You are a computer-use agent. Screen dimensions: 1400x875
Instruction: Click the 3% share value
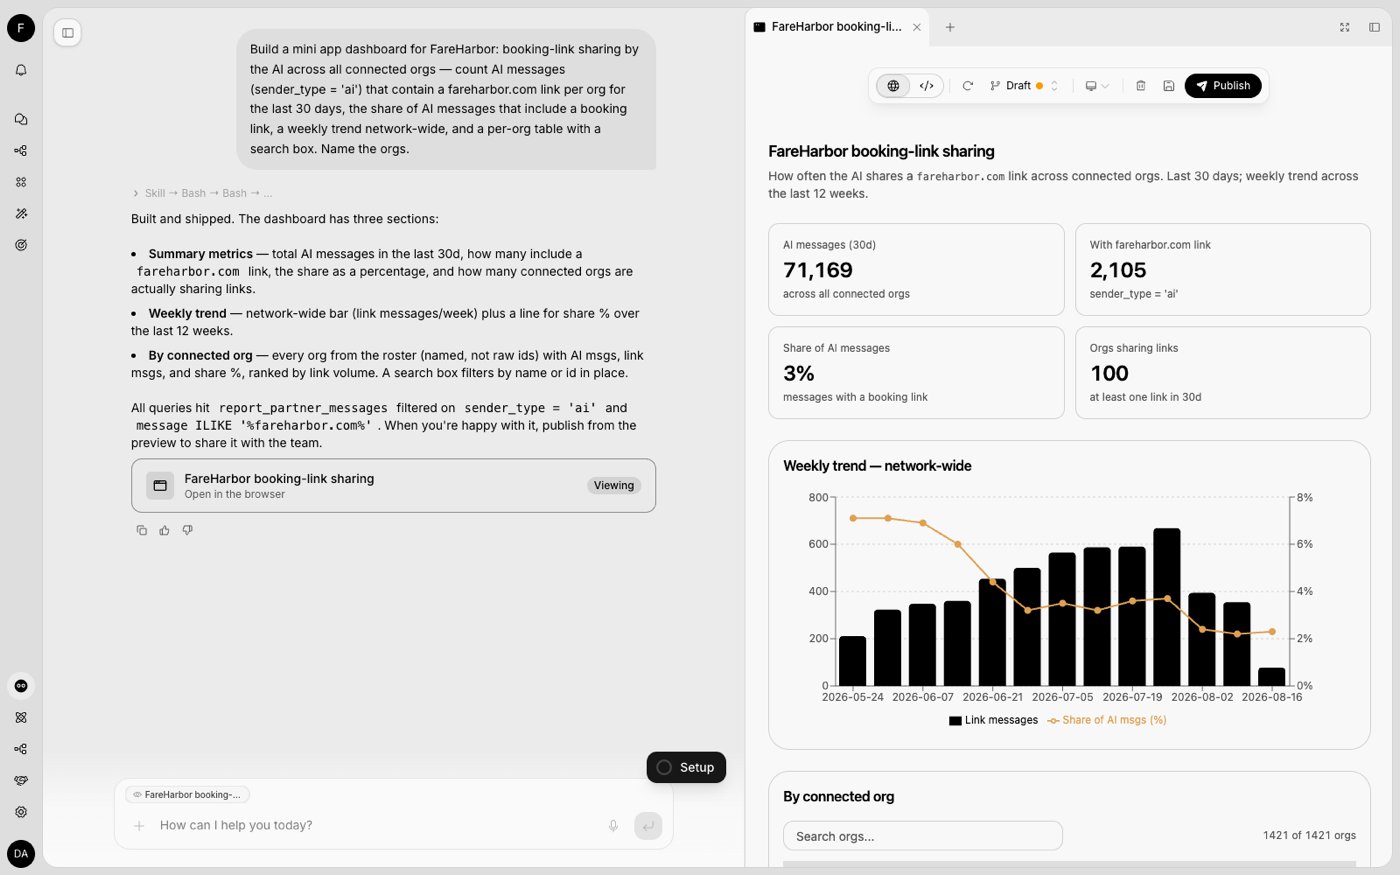pos(799,373)
